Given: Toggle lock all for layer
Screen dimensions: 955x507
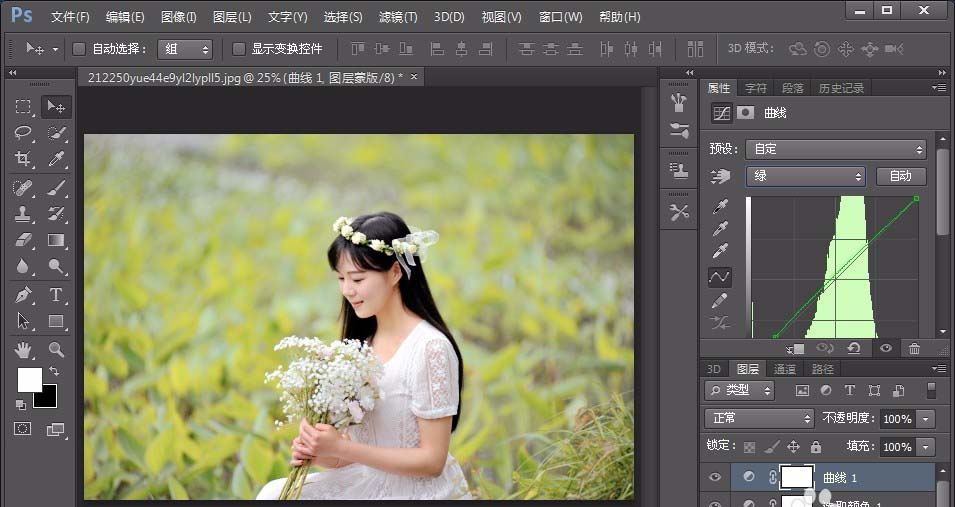Looking at the screenshot, I should (x=816, y=447).
